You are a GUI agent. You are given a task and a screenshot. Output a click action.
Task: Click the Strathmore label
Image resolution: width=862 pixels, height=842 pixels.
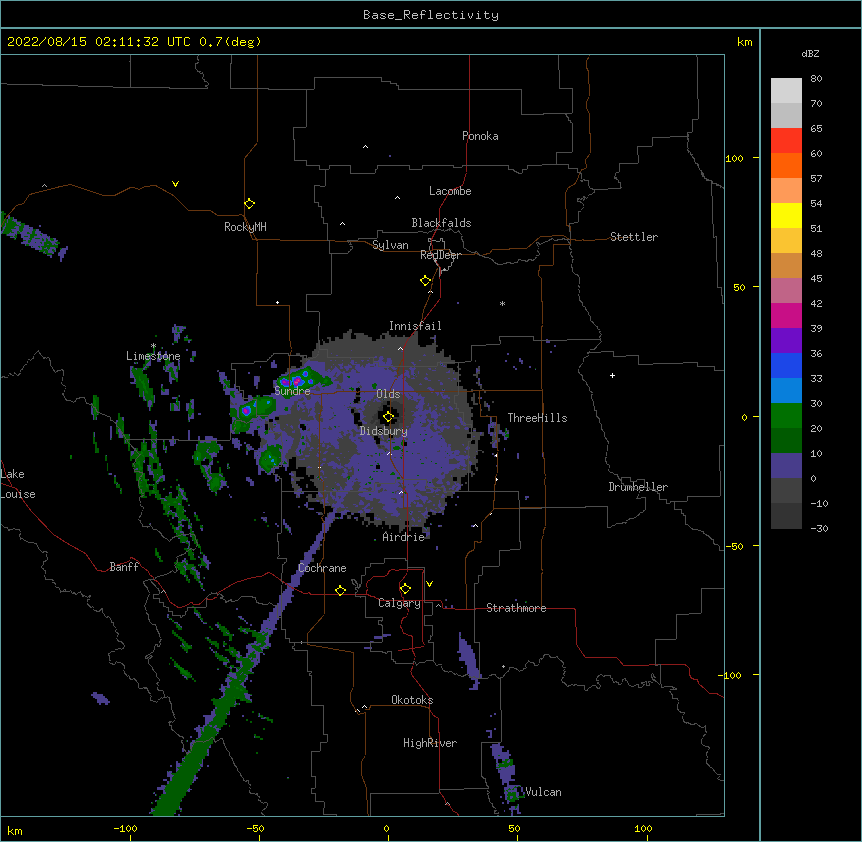point(516,608)
